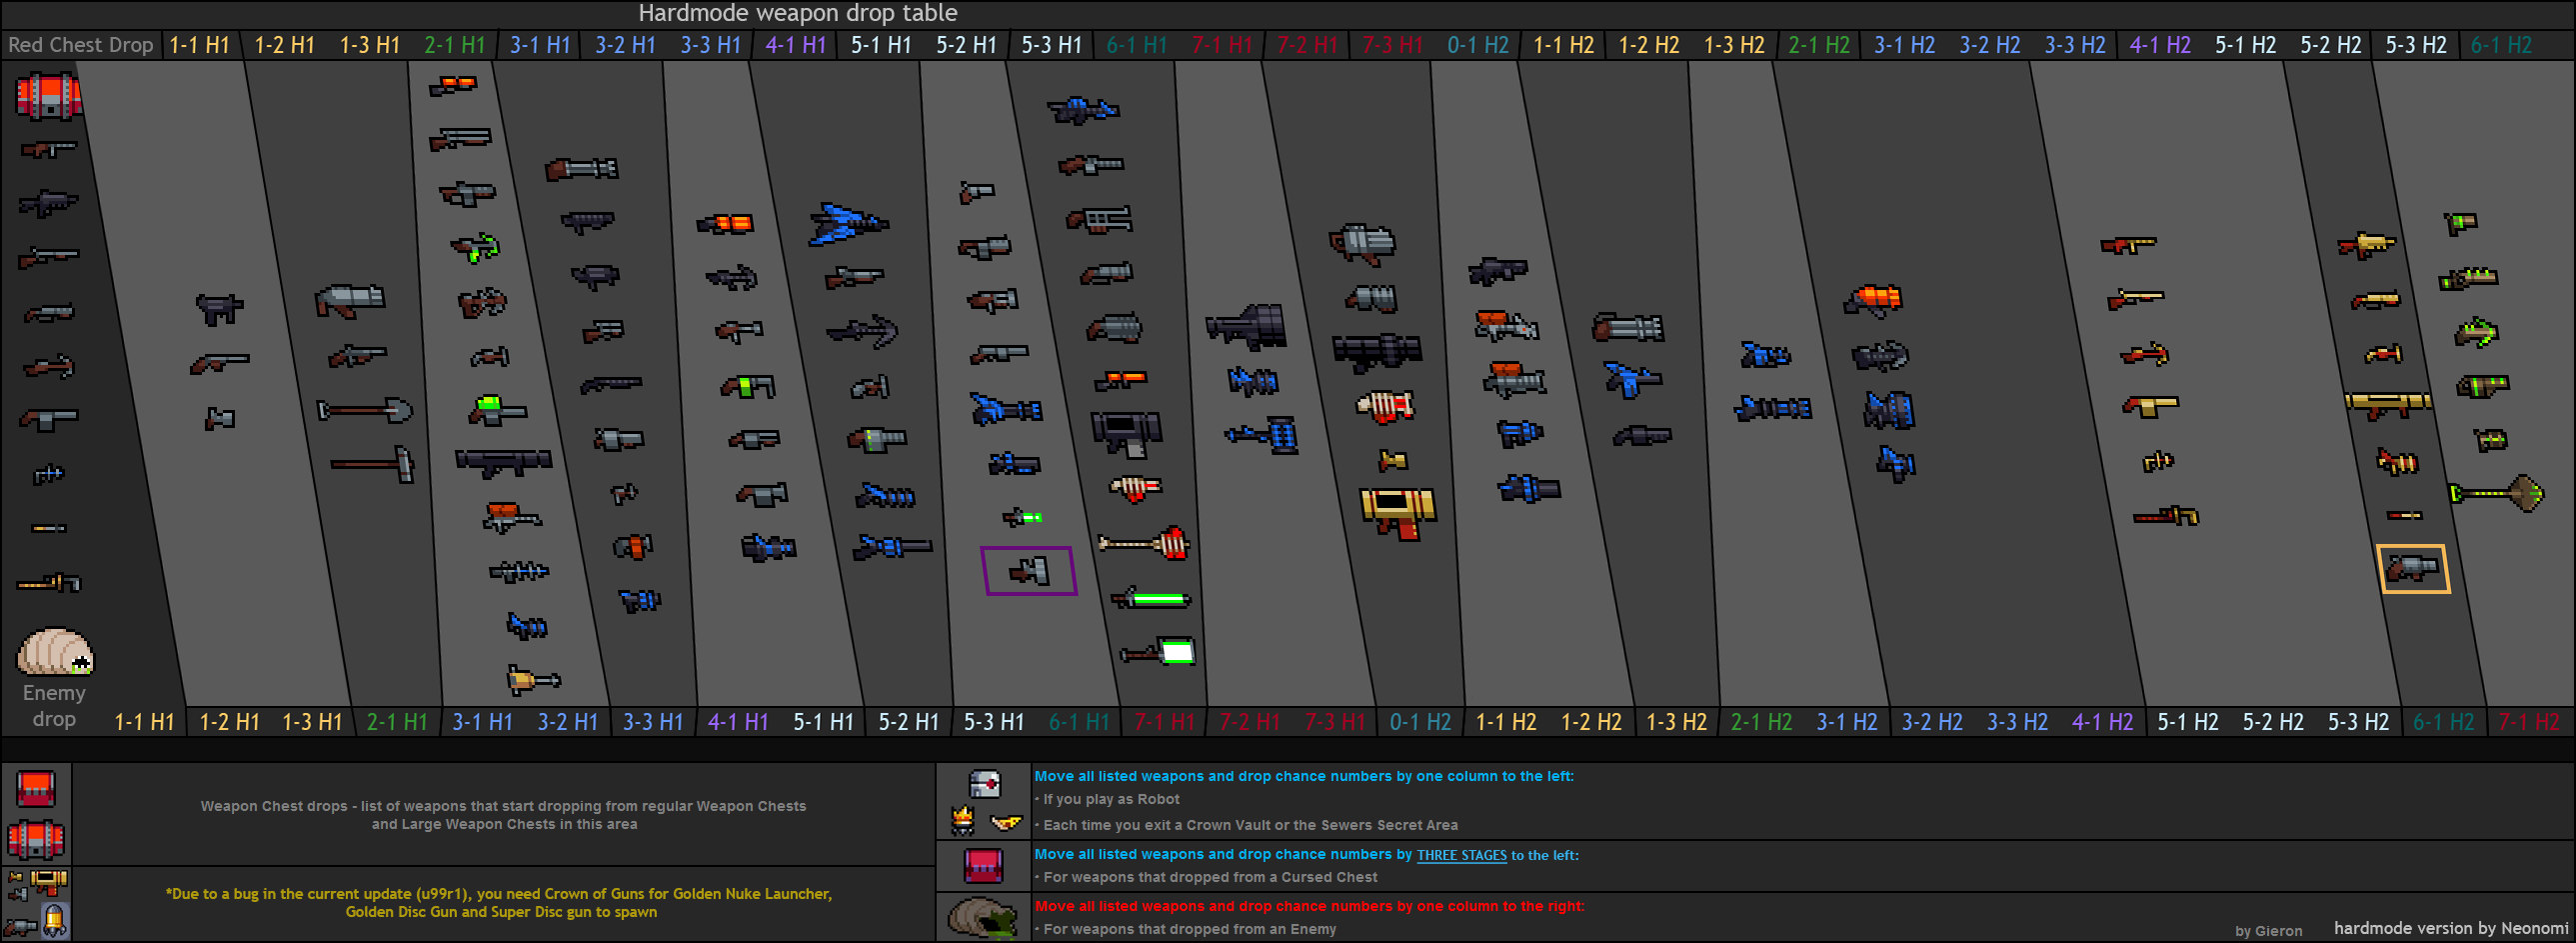This screenshot has width=2576, height=943.
Task: Click the Red Chest Drop header label
Action: tap(80, 46)
